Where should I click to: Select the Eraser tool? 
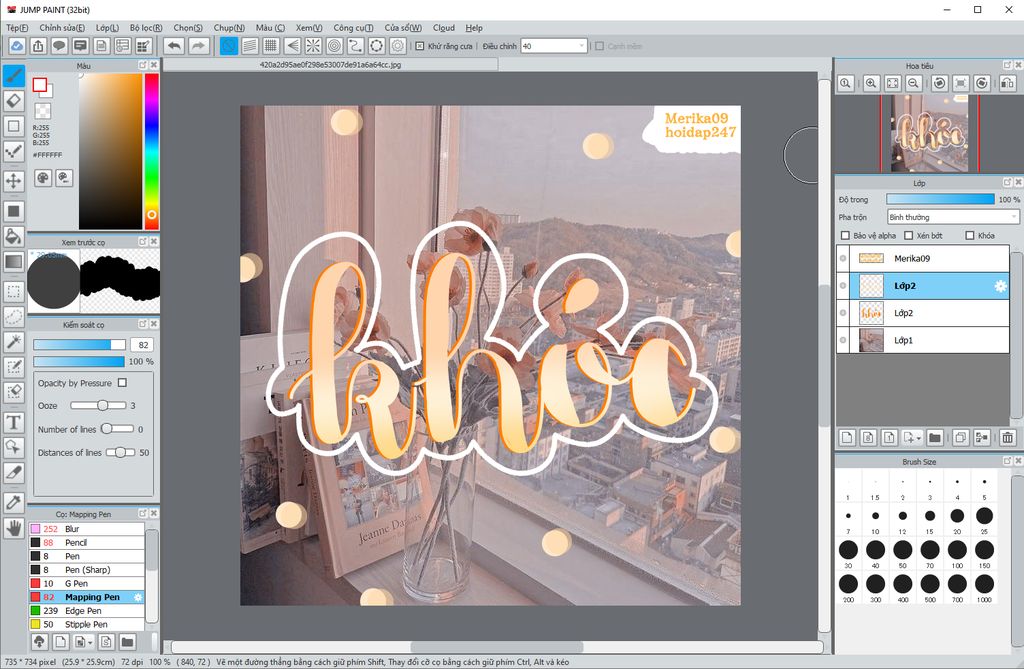(x=14, y=101)
